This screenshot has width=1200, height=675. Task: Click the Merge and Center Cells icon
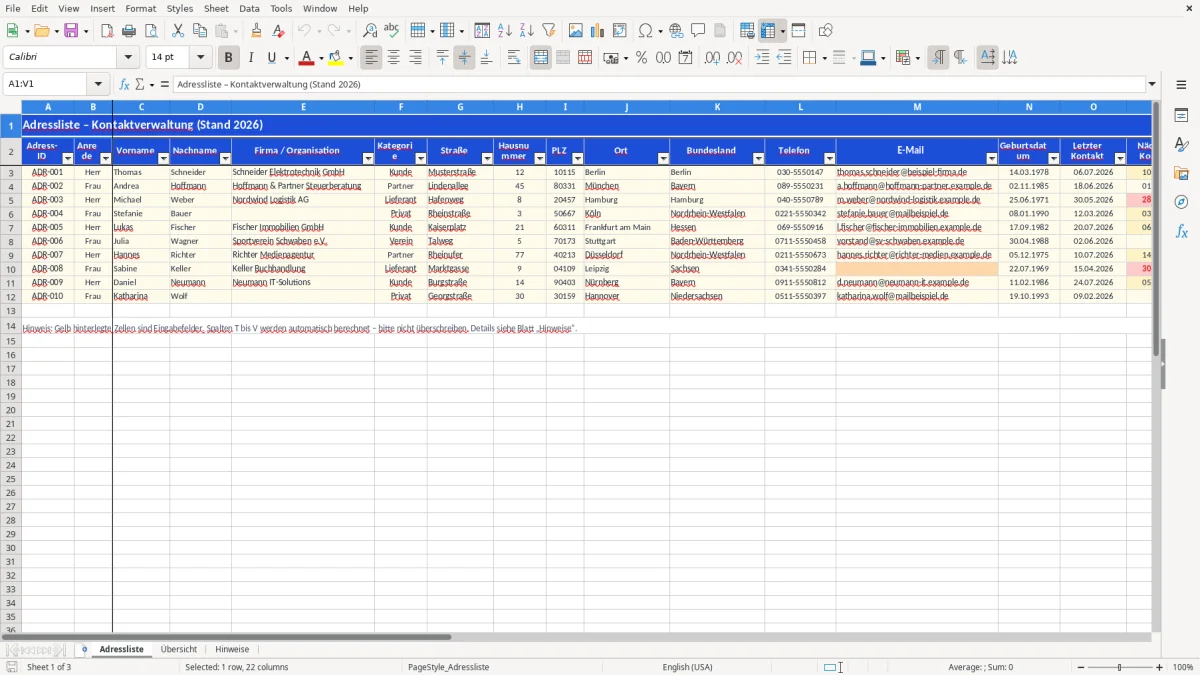point(541,58)
